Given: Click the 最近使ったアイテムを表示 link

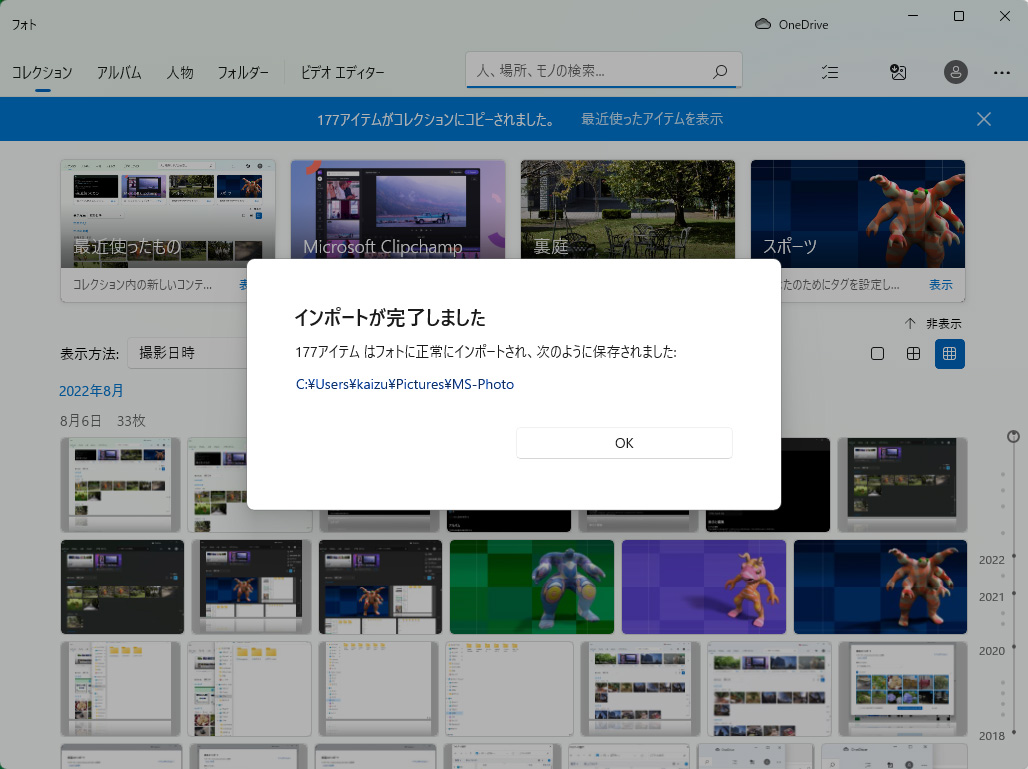Looking at the screenshot, I should 652,119.
